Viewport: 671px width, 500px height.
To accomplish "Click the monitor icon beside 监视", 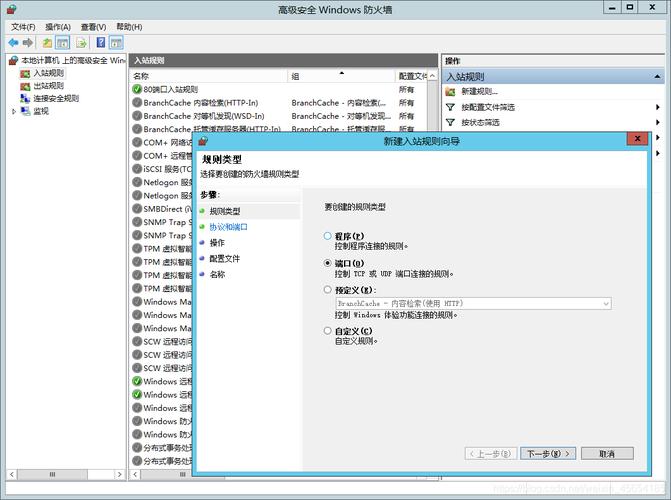I will 26,111.
